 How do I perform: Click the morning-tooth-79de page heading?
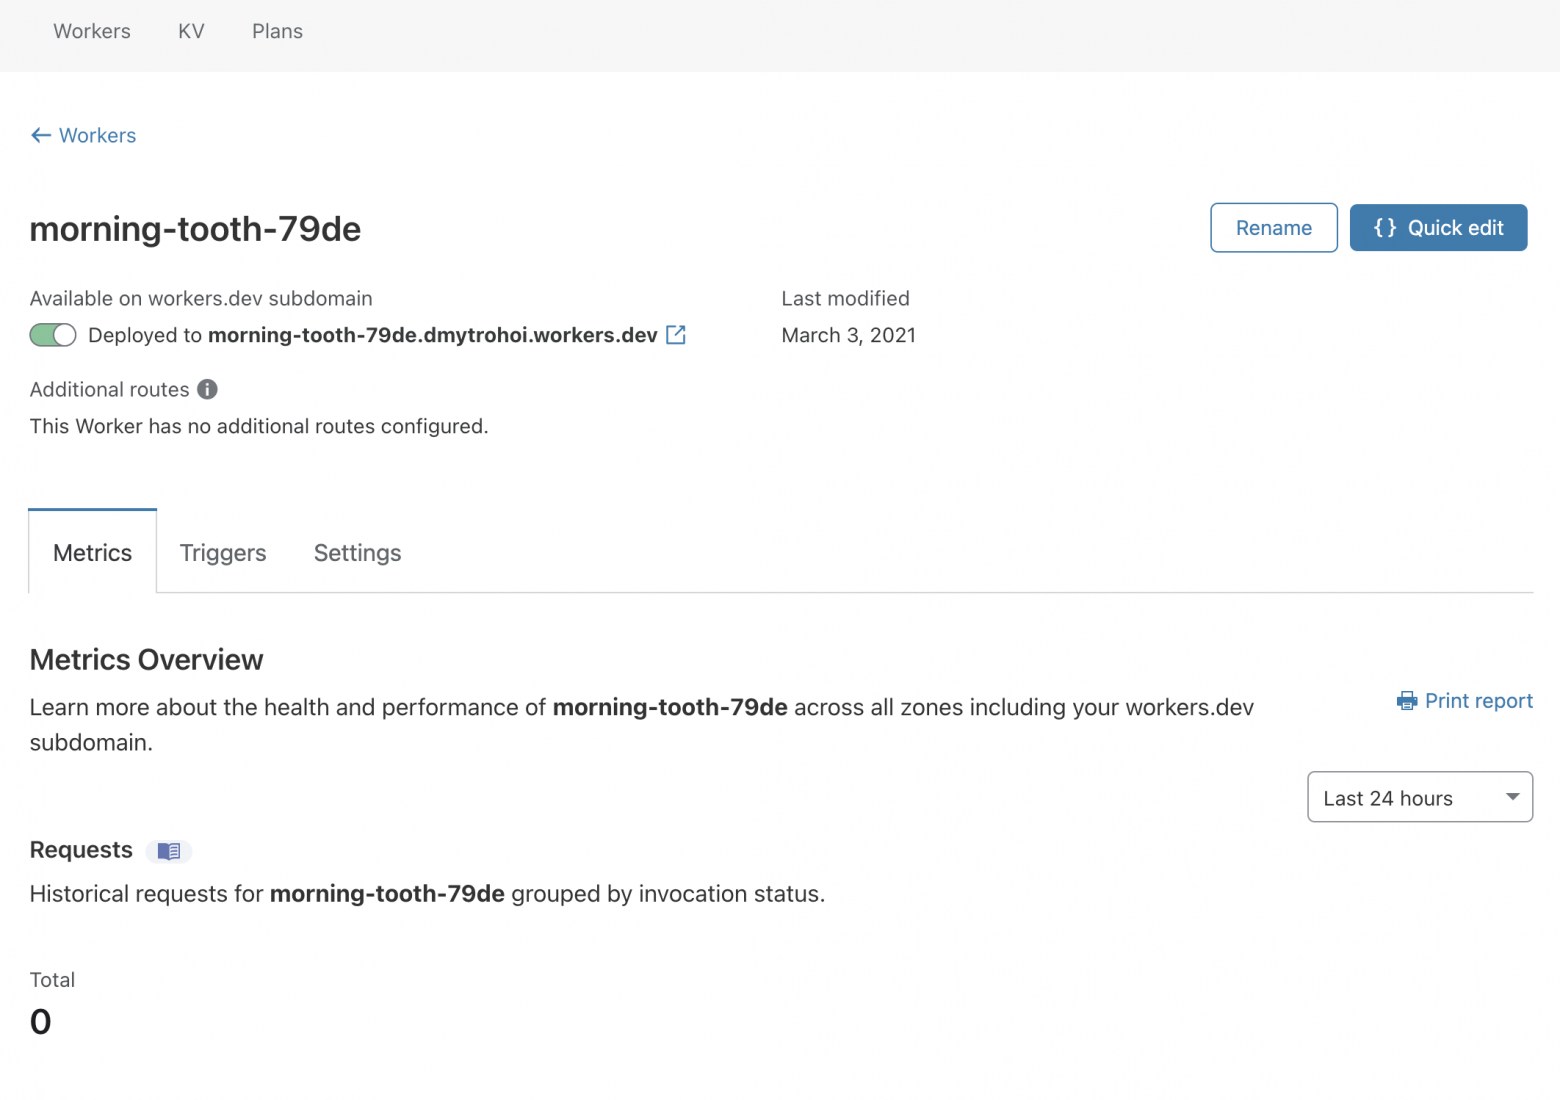[x=195, y=229]
